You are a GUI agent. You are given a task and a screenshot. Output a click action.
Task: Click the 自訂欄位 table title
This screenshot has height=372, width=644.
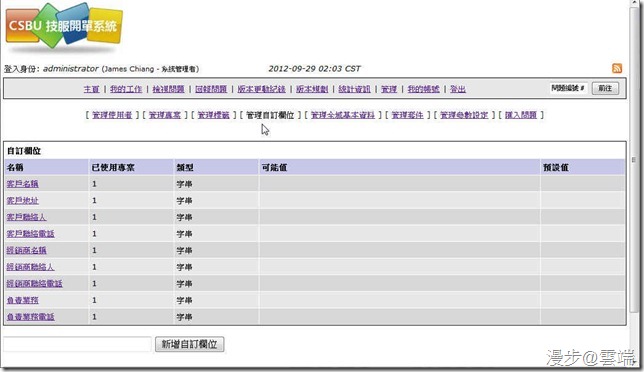[24, 151]
